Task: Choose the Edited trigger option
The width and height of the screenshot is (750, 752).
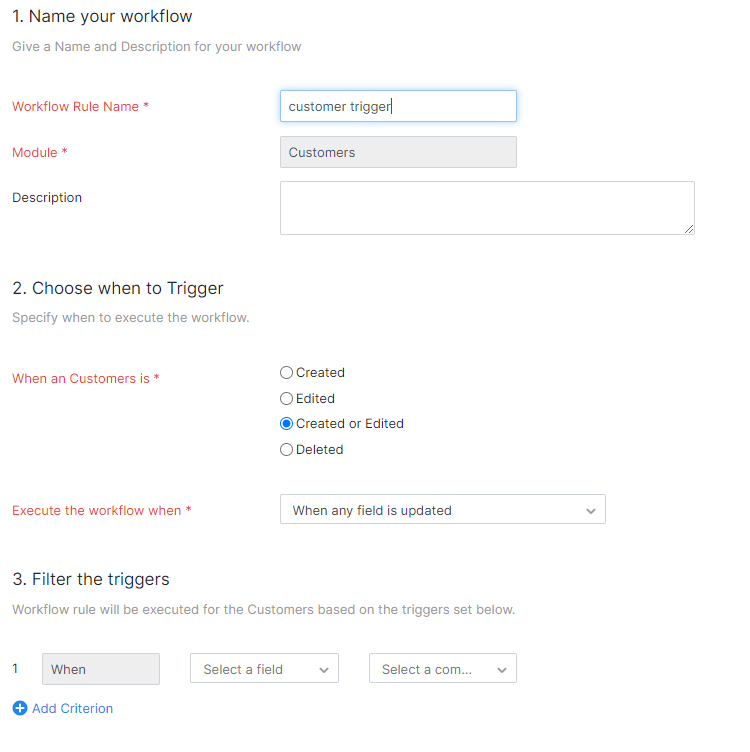Action: pyautogui.click(x=287, y=399)
